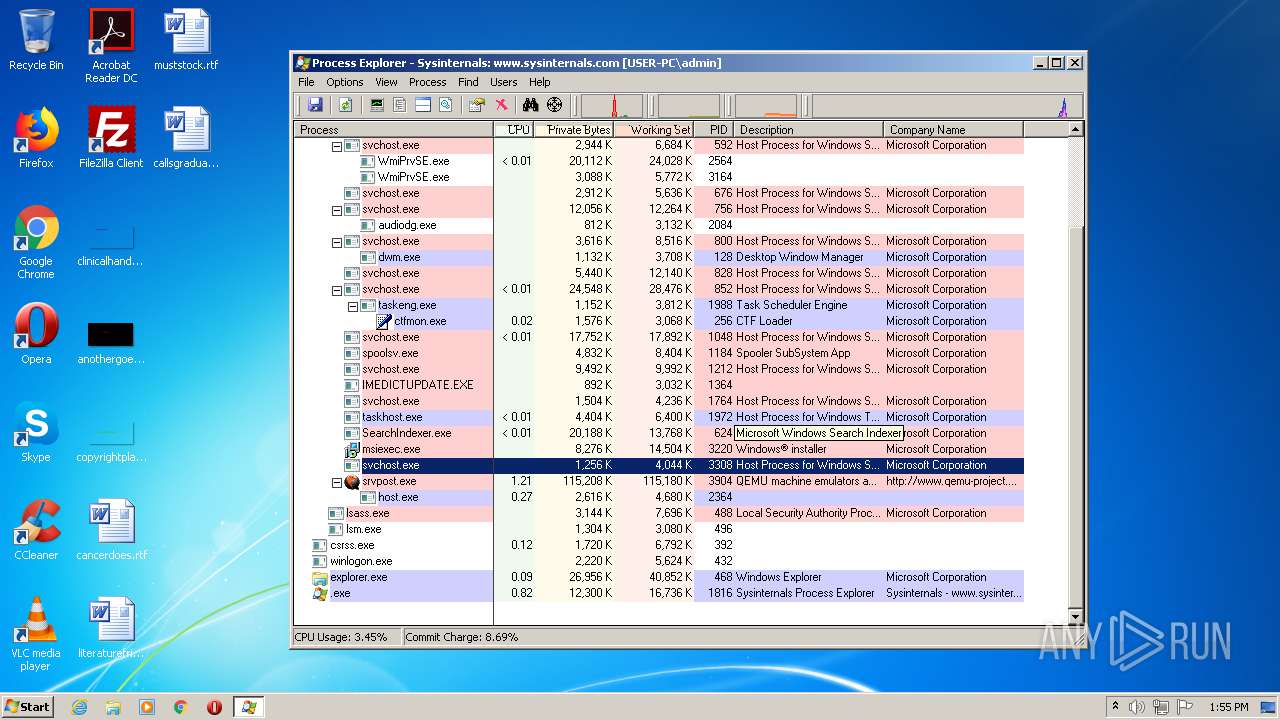Select the Acrobat Reader DC desktop icon
Image resolution: width=1280 pixels, height=720 pixels.
111,46
